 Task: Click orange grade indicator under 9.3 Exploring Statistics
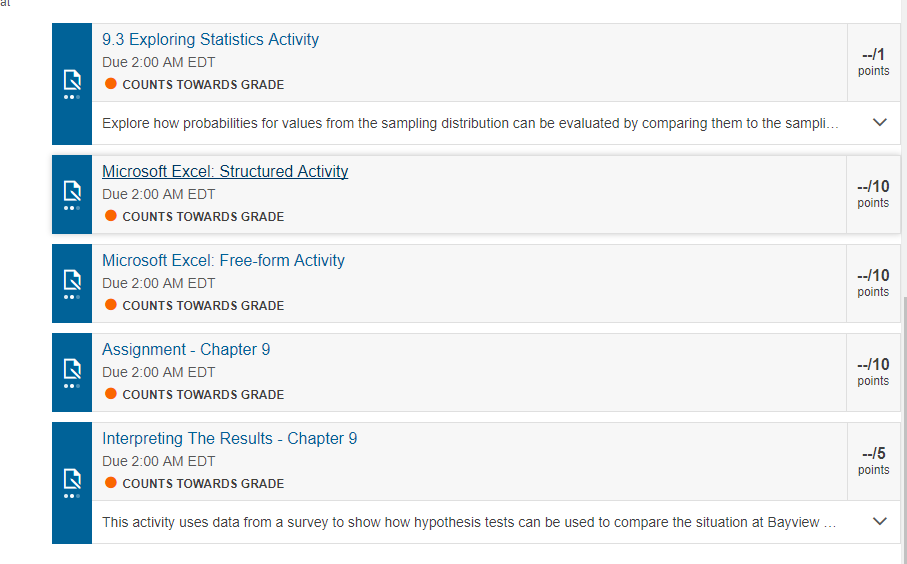point(110,84)
